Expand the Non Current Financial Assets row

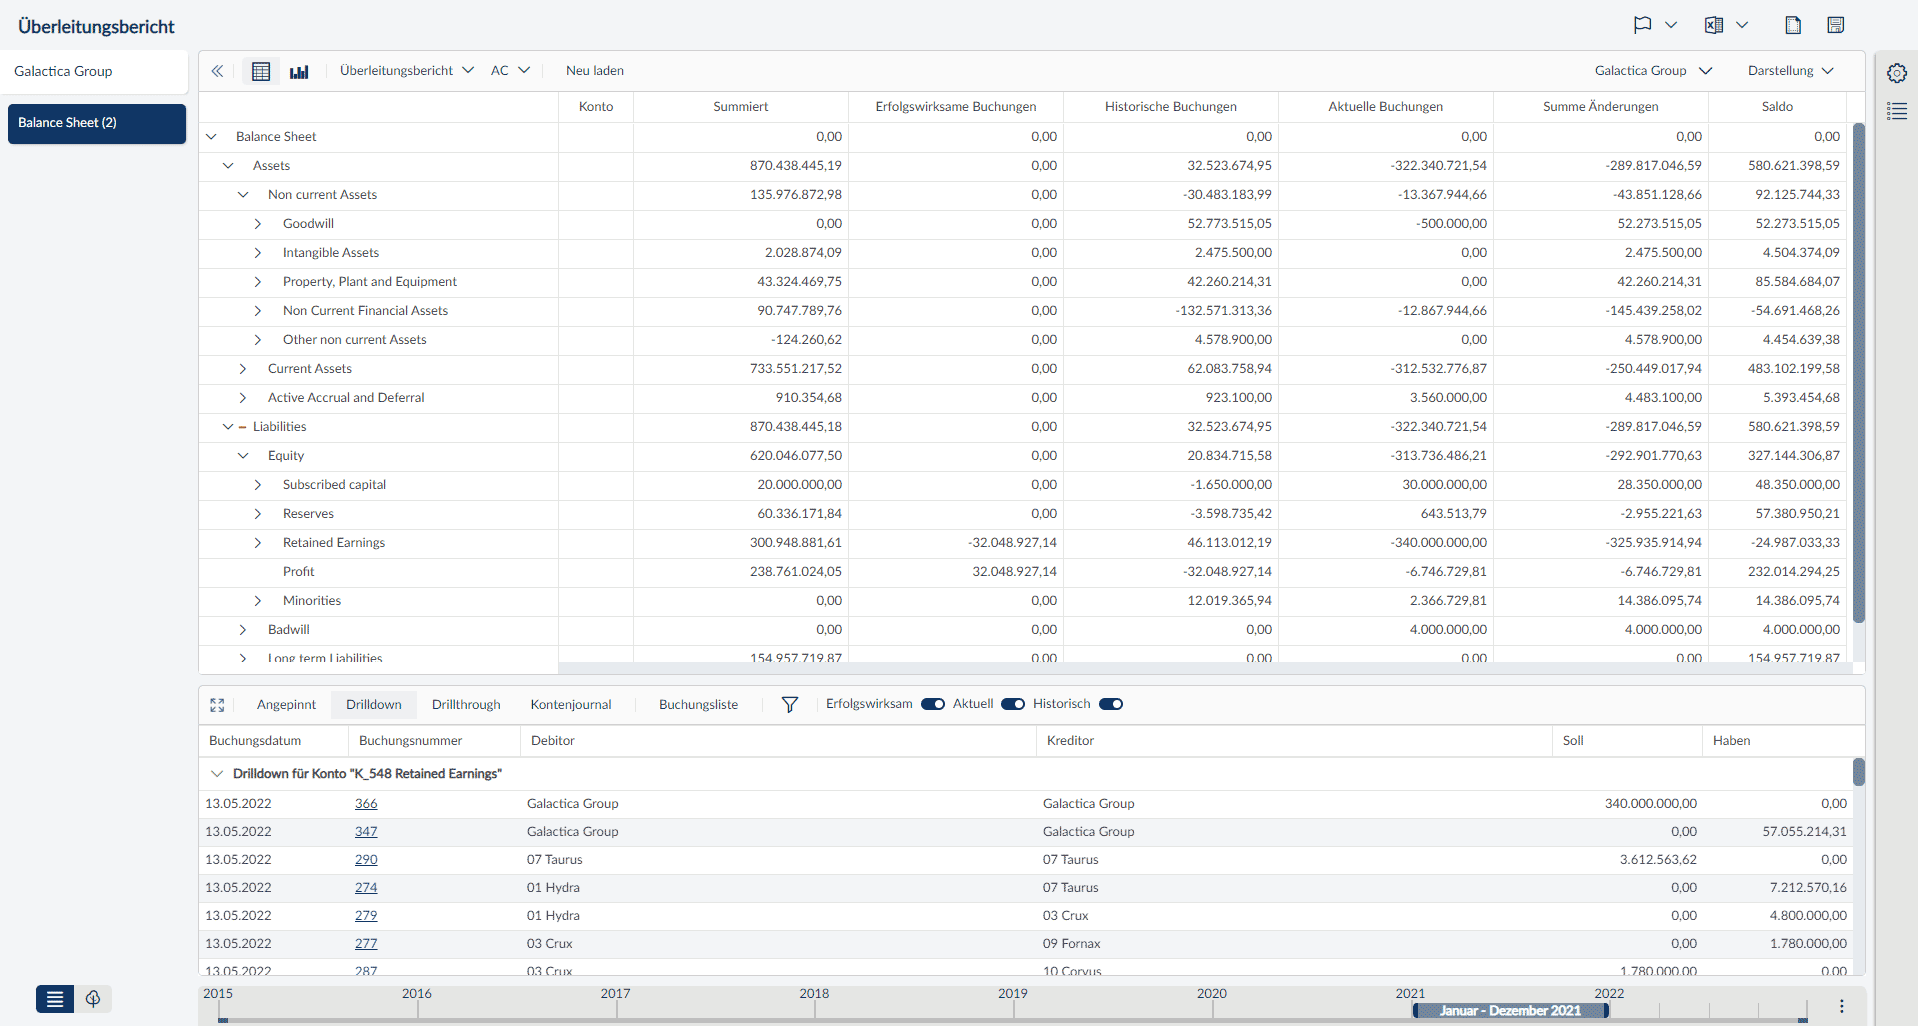tap(258, 311)
